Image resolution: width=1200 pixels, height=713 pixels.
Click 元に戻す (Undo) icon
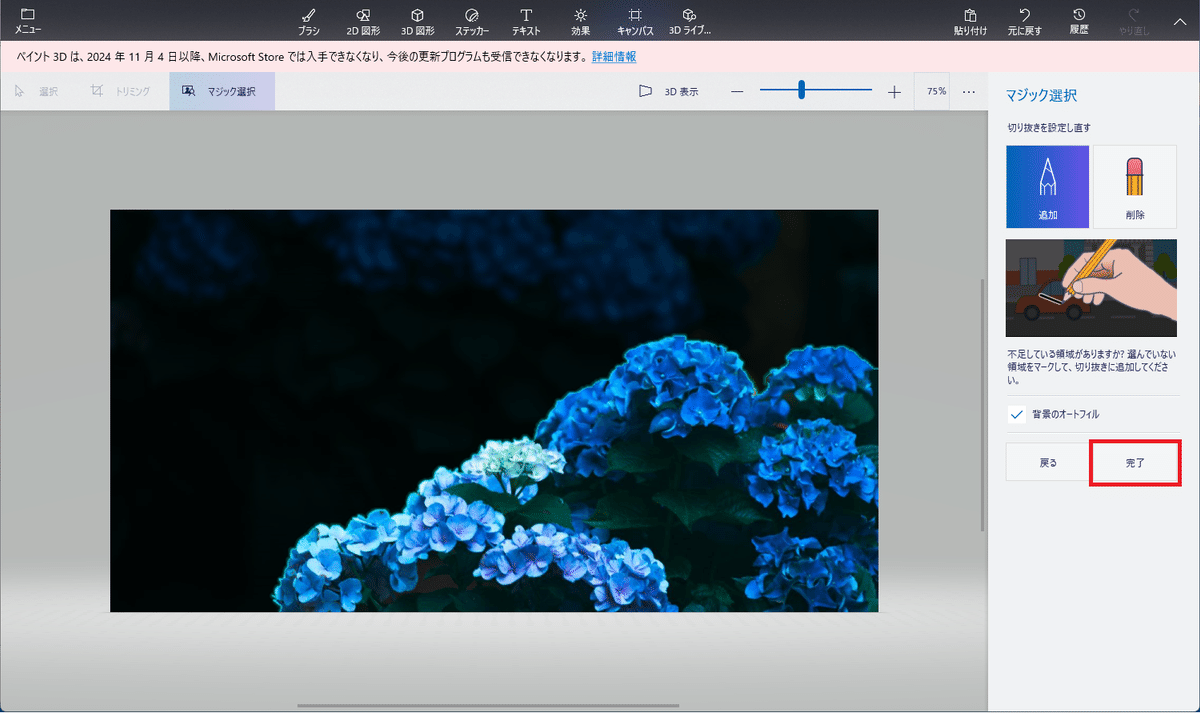(1024, 21)
